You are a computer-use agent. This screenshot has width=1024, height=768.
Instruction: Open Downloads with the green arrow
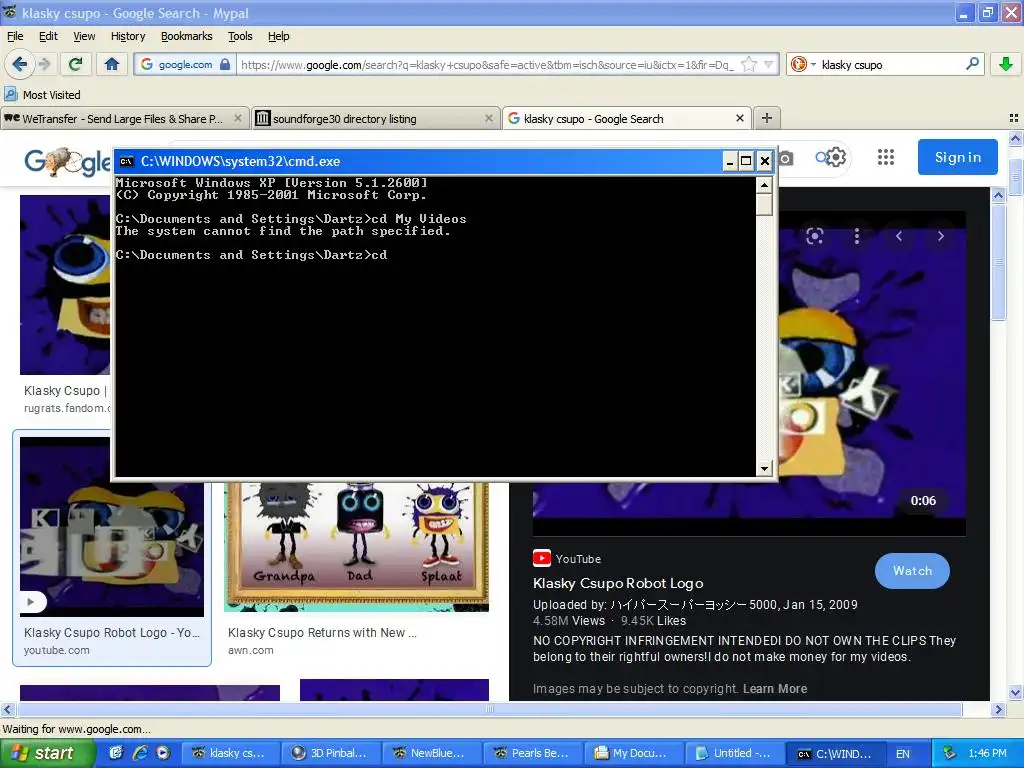tap(1006, 64)
